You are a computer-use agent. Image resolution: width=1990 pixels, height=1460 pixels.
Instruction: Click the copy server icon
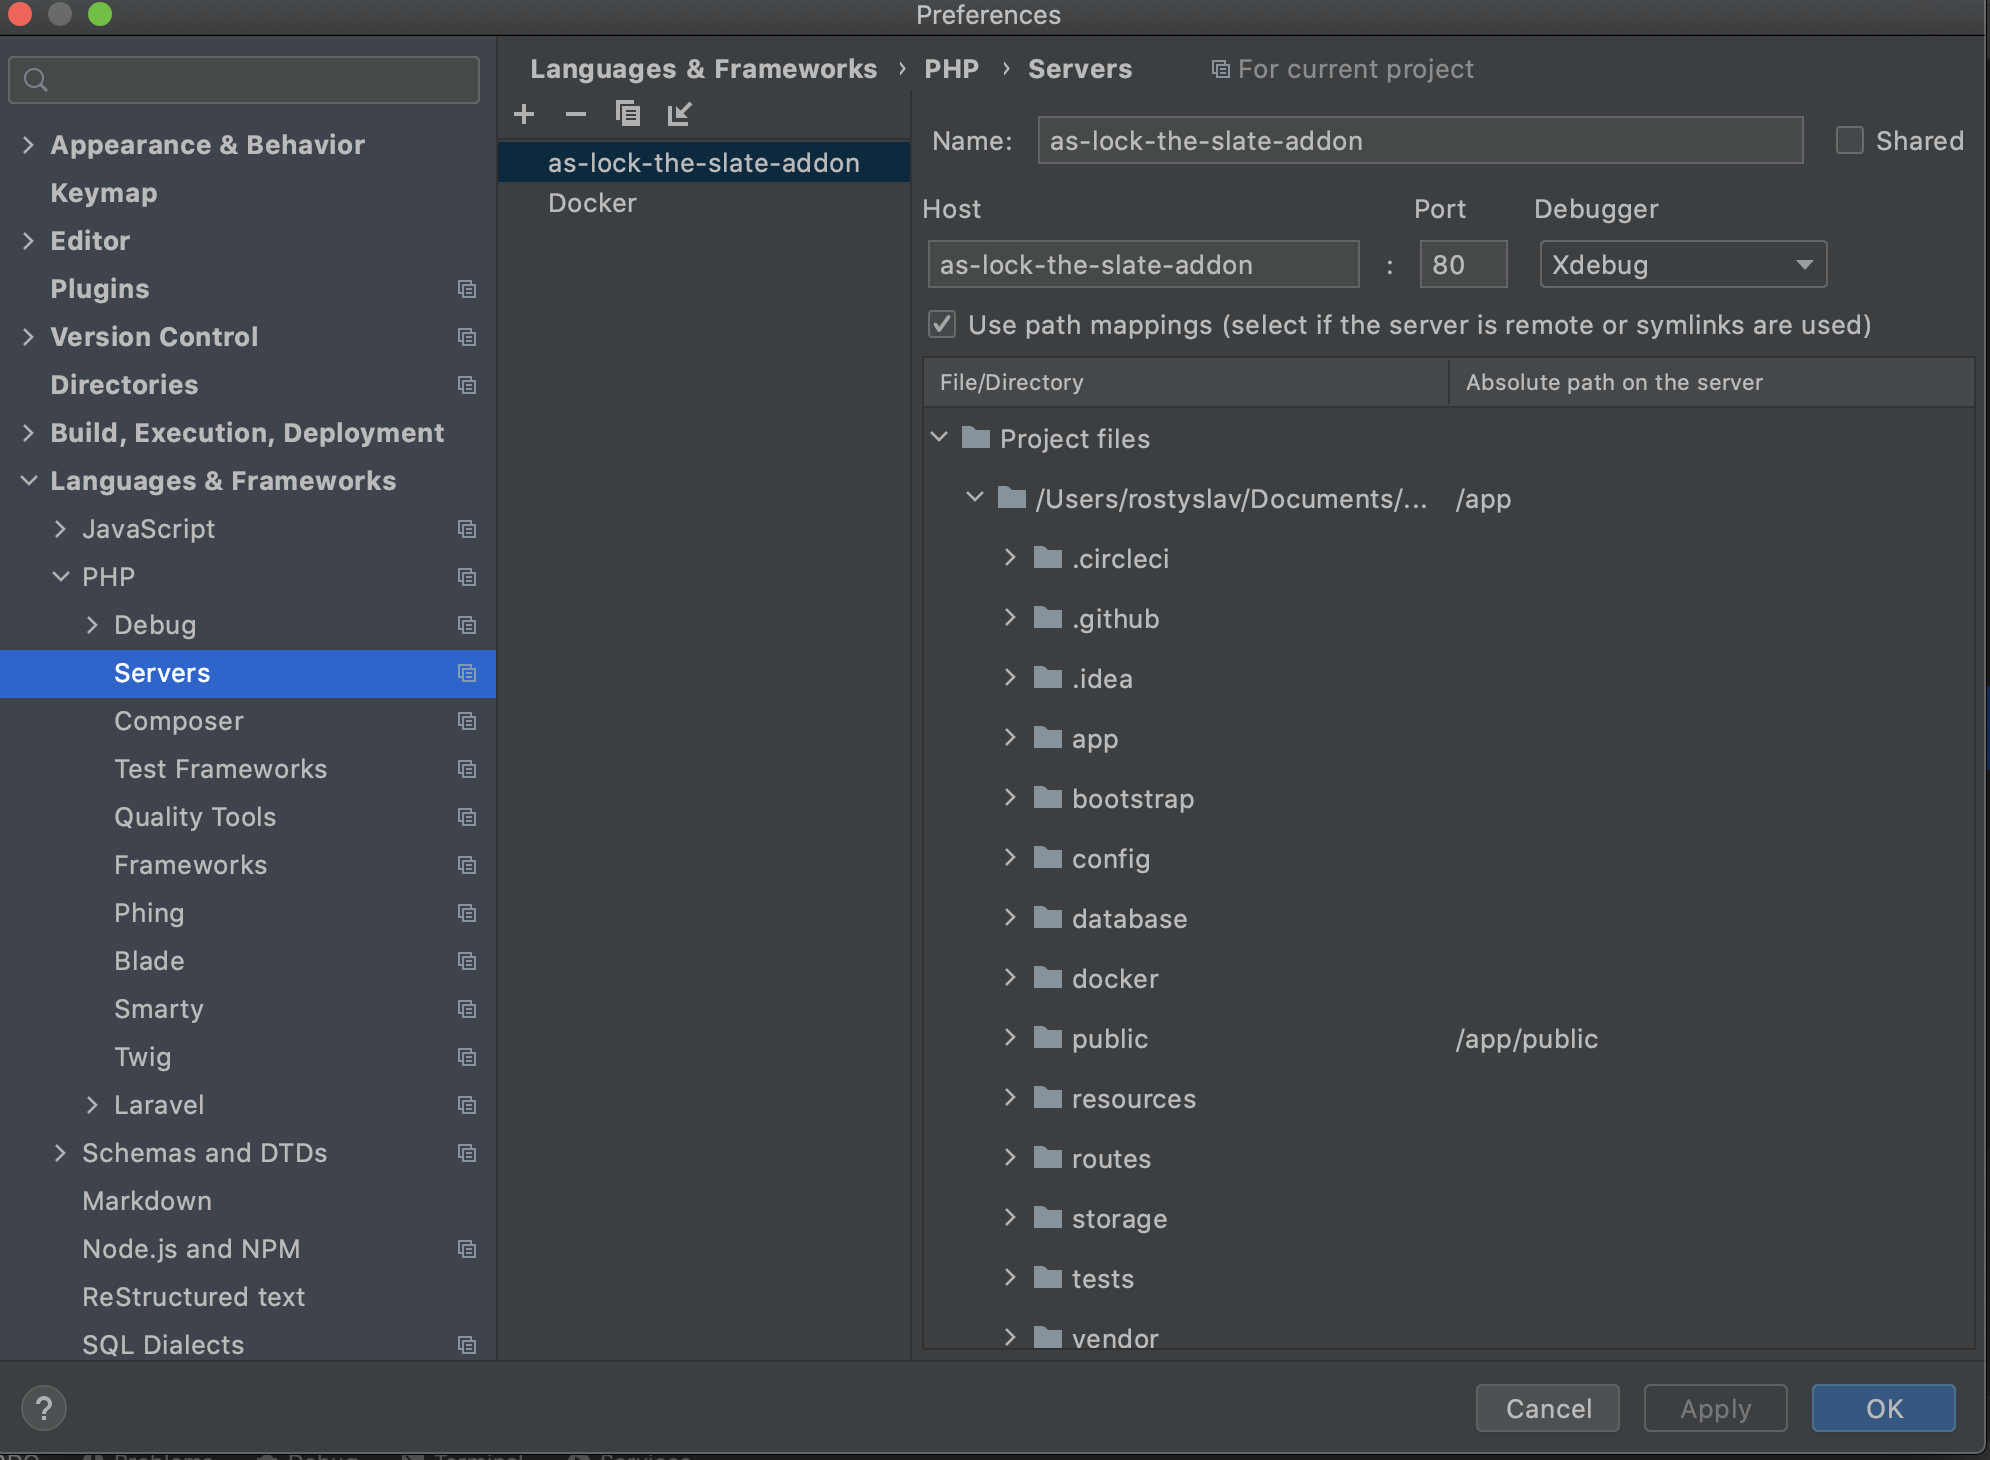click(x=627, y=114)
